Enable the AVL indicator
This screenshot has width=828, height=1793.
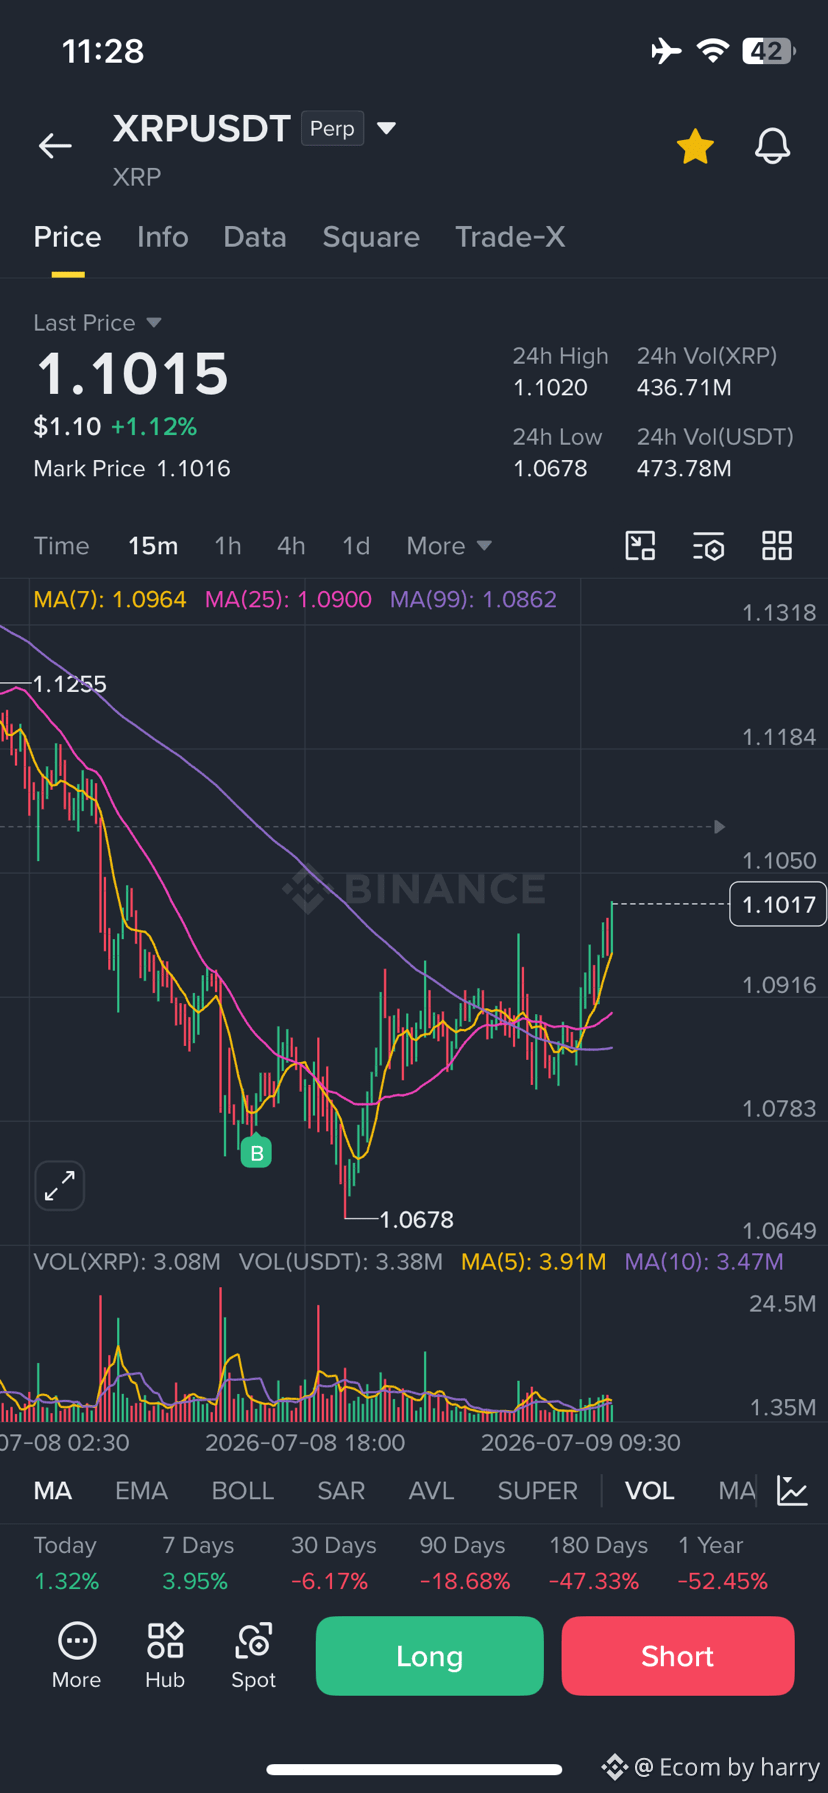[x=432, y=1491]
